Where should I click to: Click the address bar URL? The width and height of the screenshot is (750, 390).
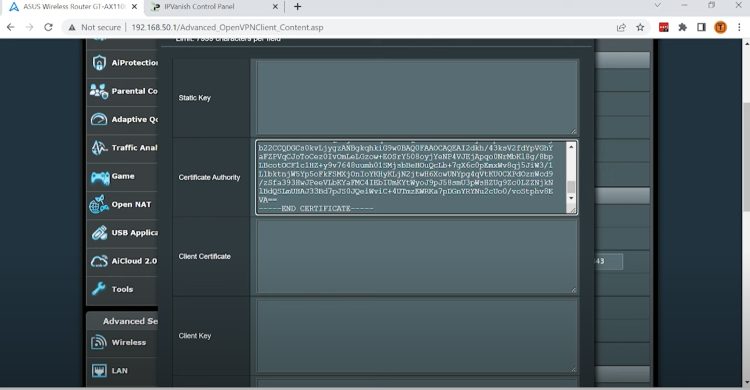point(227,27)
